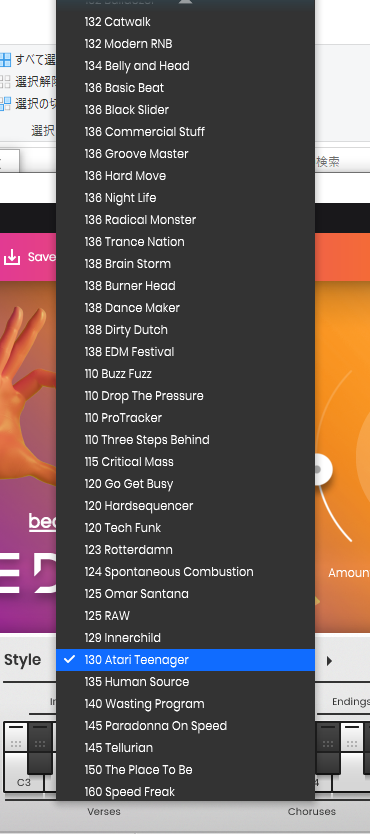Screen dimensions: 370x834
Task: Click the next style right arrow
Action: (330, 661)
